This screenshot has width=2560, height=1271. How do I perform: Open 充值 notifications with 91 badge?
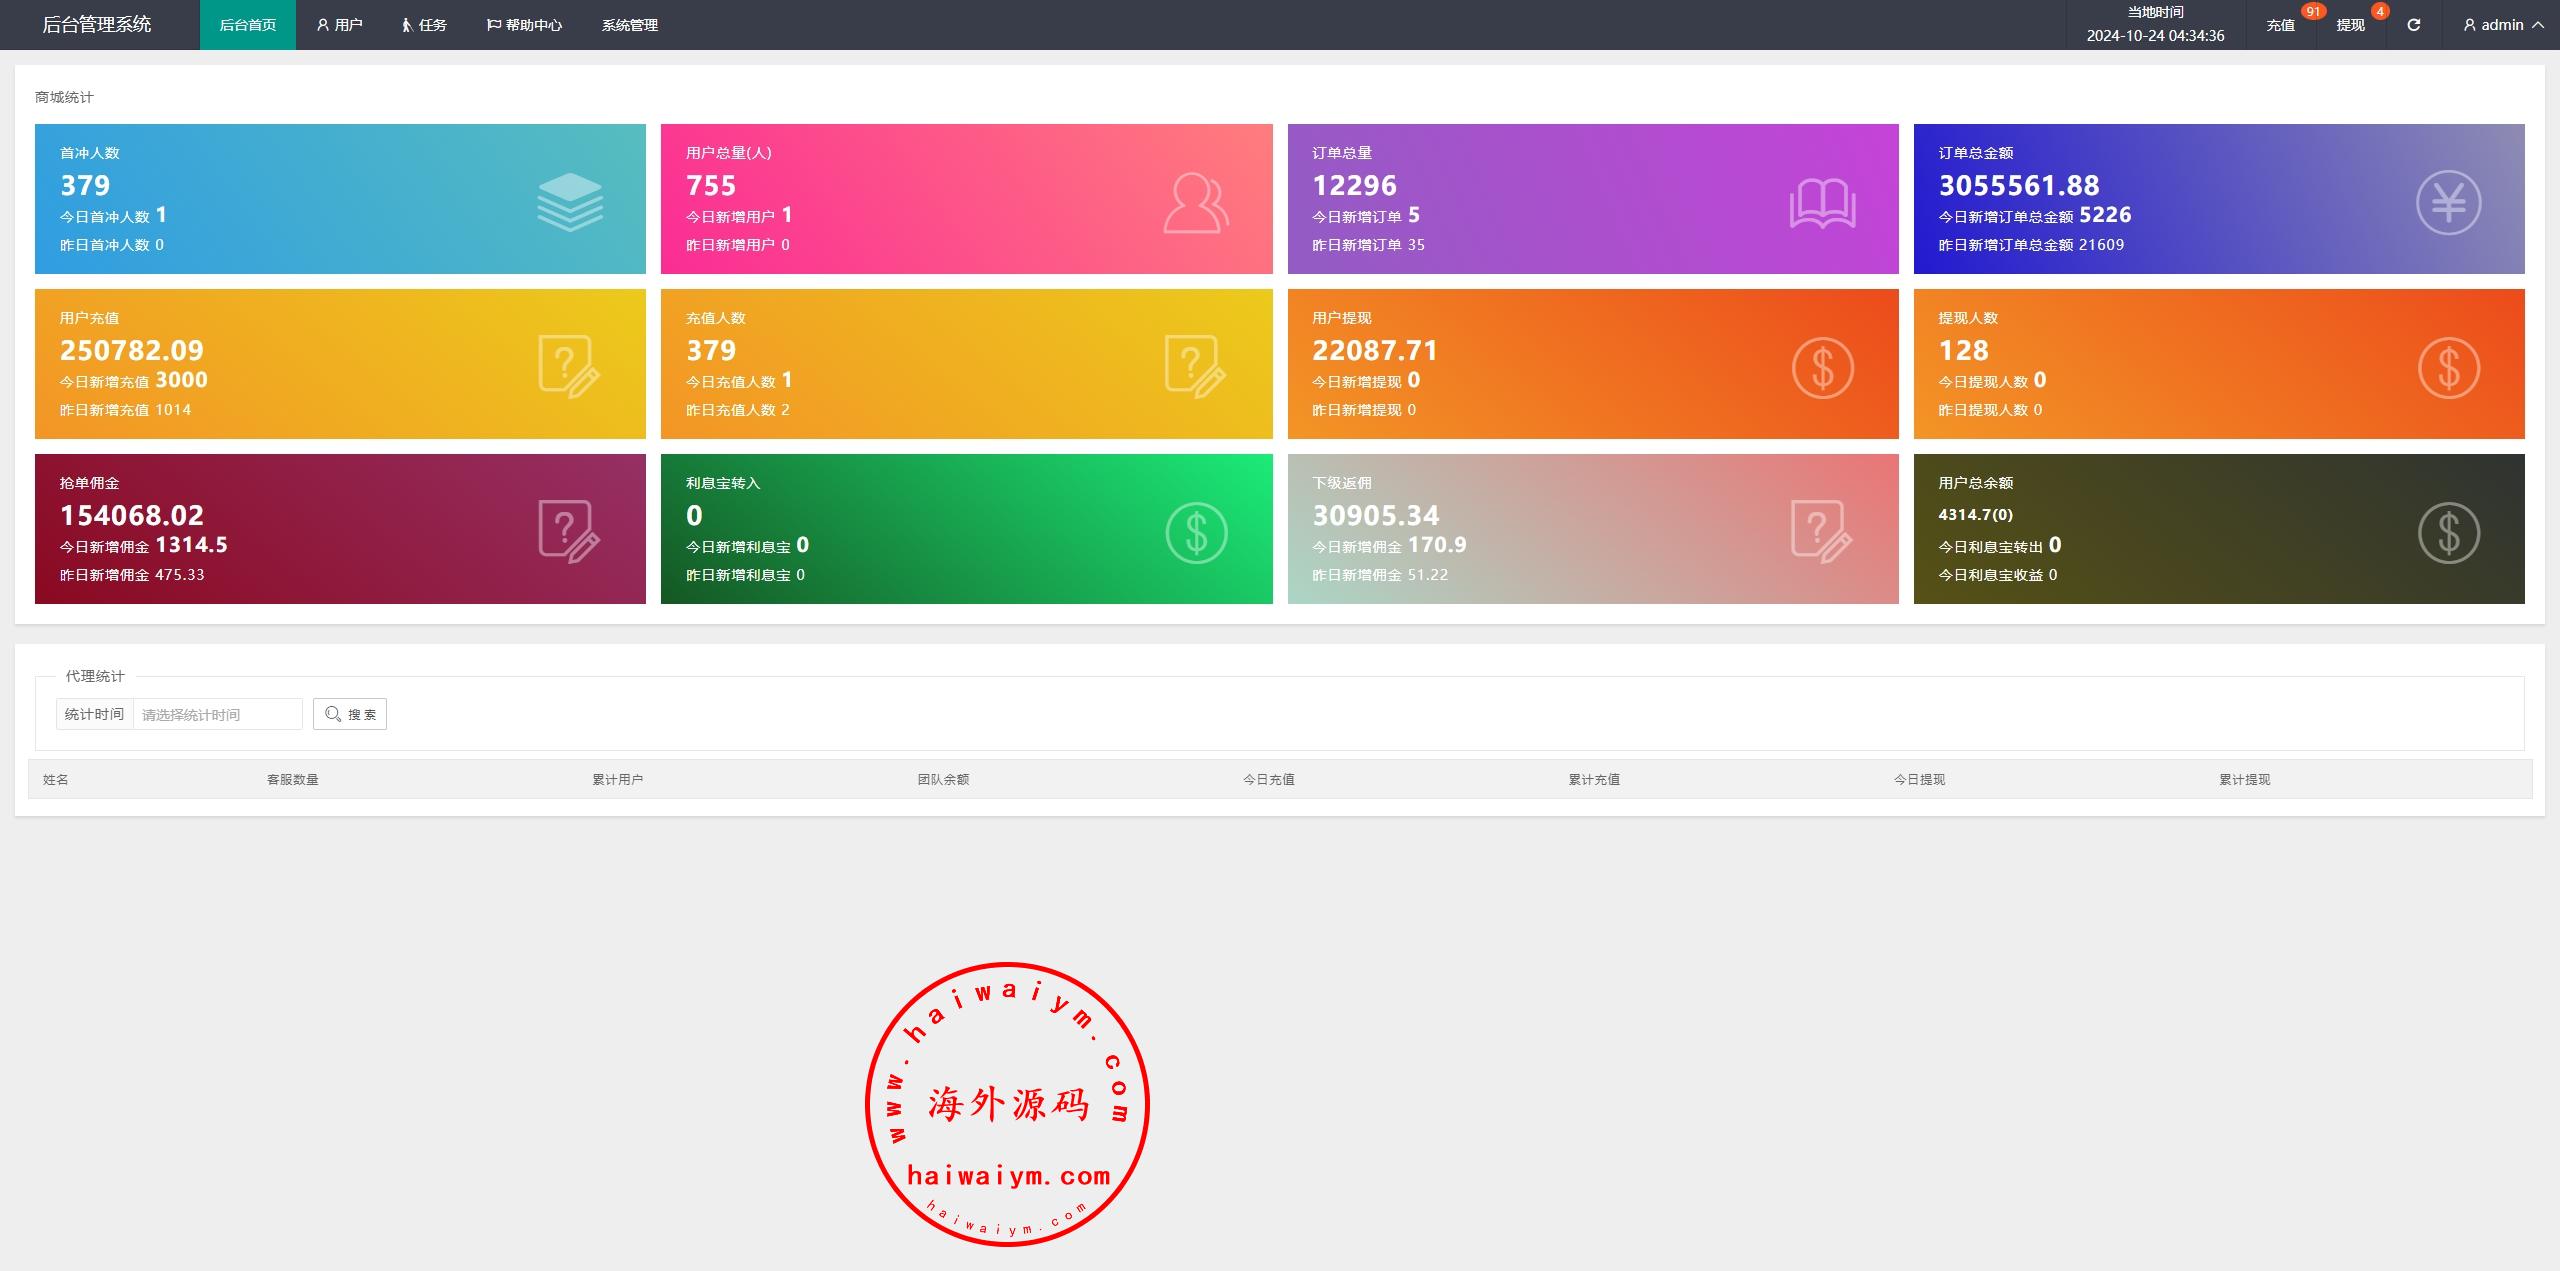(x=2280, y=25)
